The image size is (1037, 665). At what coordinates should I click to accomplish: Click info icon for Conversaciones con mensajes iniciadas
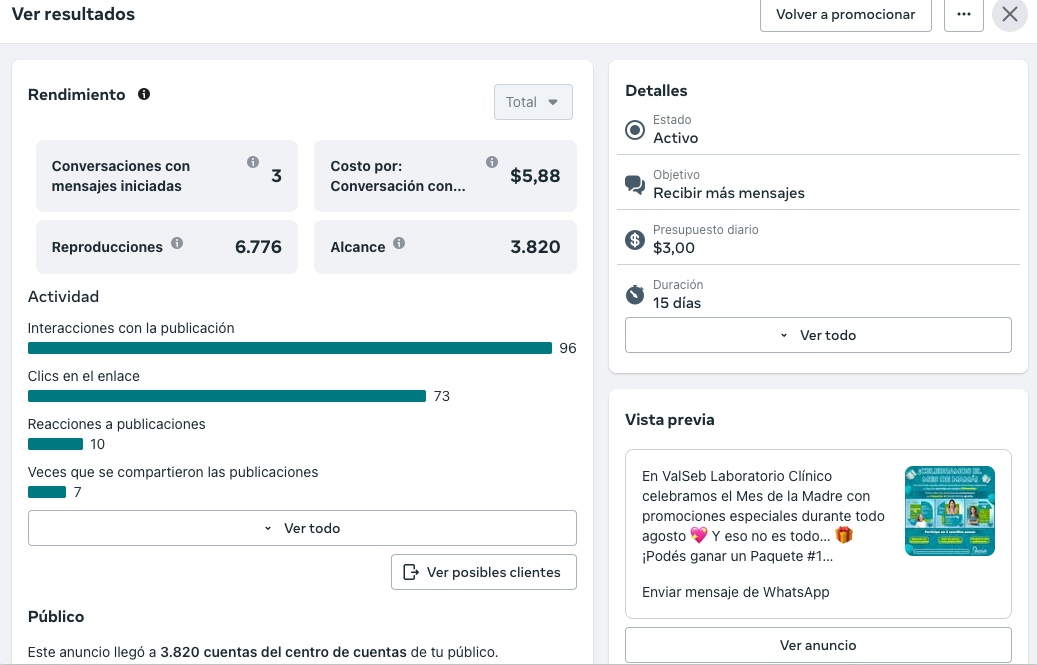click(x=253, y=162)
